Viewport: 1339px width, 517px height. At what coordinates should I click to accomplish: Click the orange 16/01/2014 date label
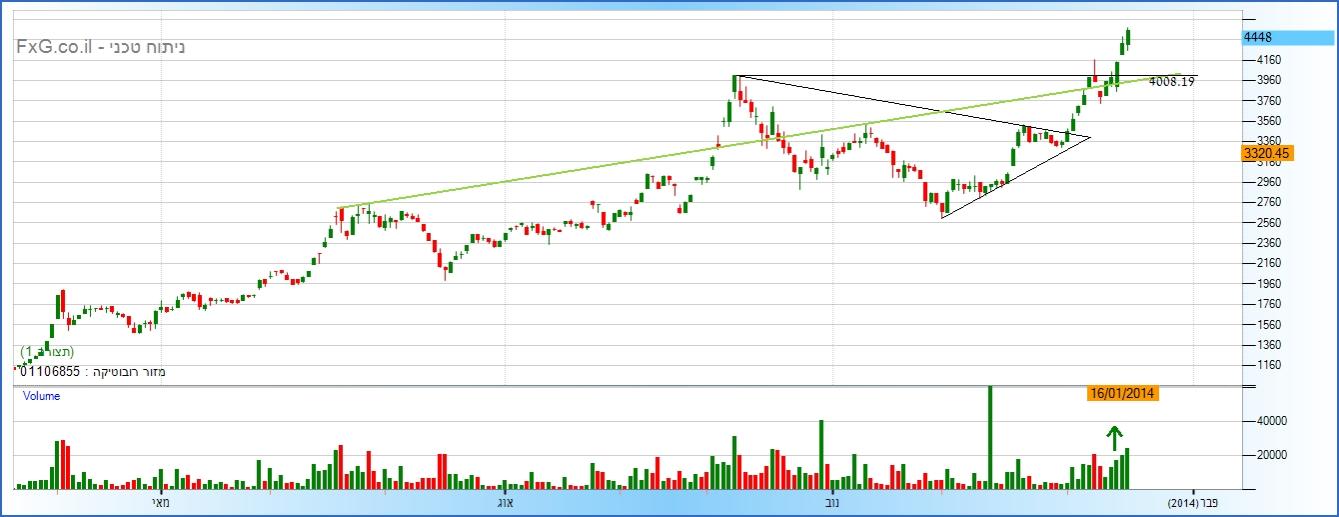pos(1122,393)
